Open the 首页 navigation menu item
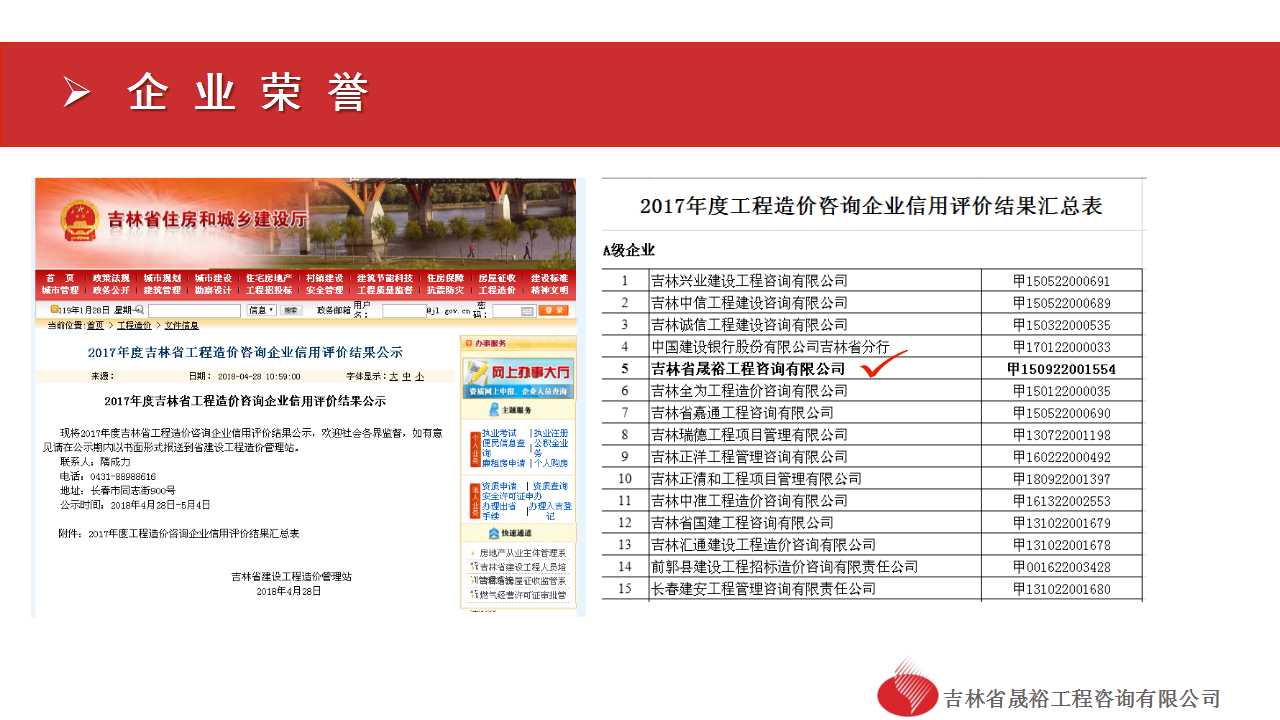Screen dimensions: 1280x720 (x=60, y=278)
